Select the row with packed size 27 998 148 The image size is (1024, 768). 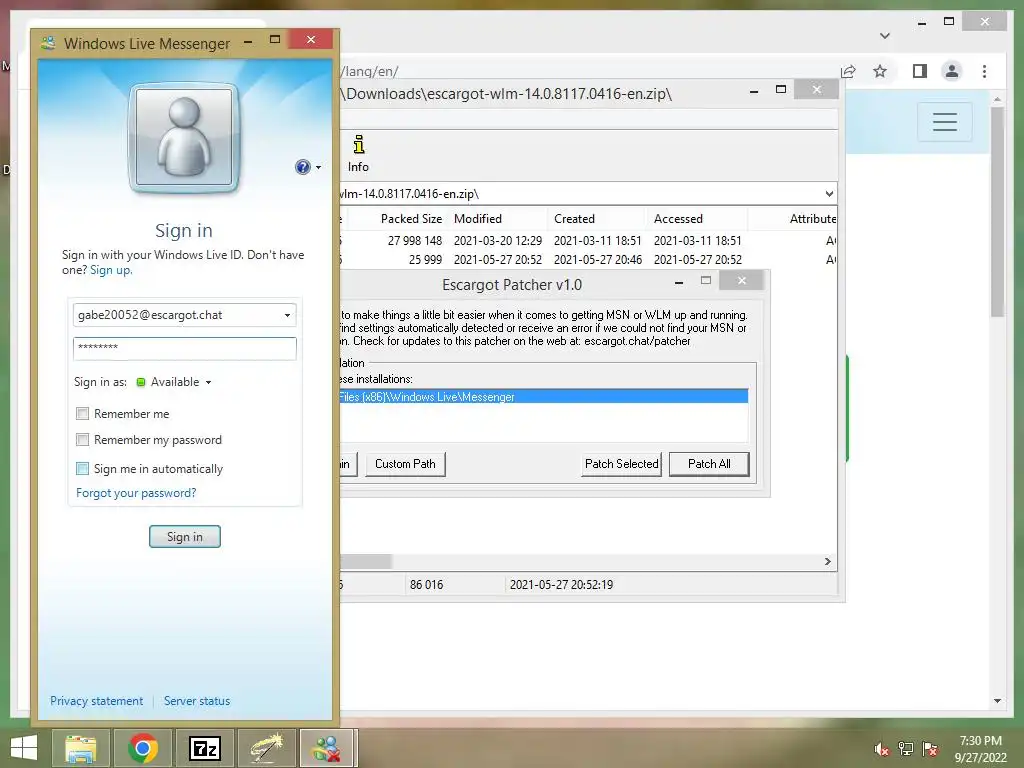(x=588, y=240)
